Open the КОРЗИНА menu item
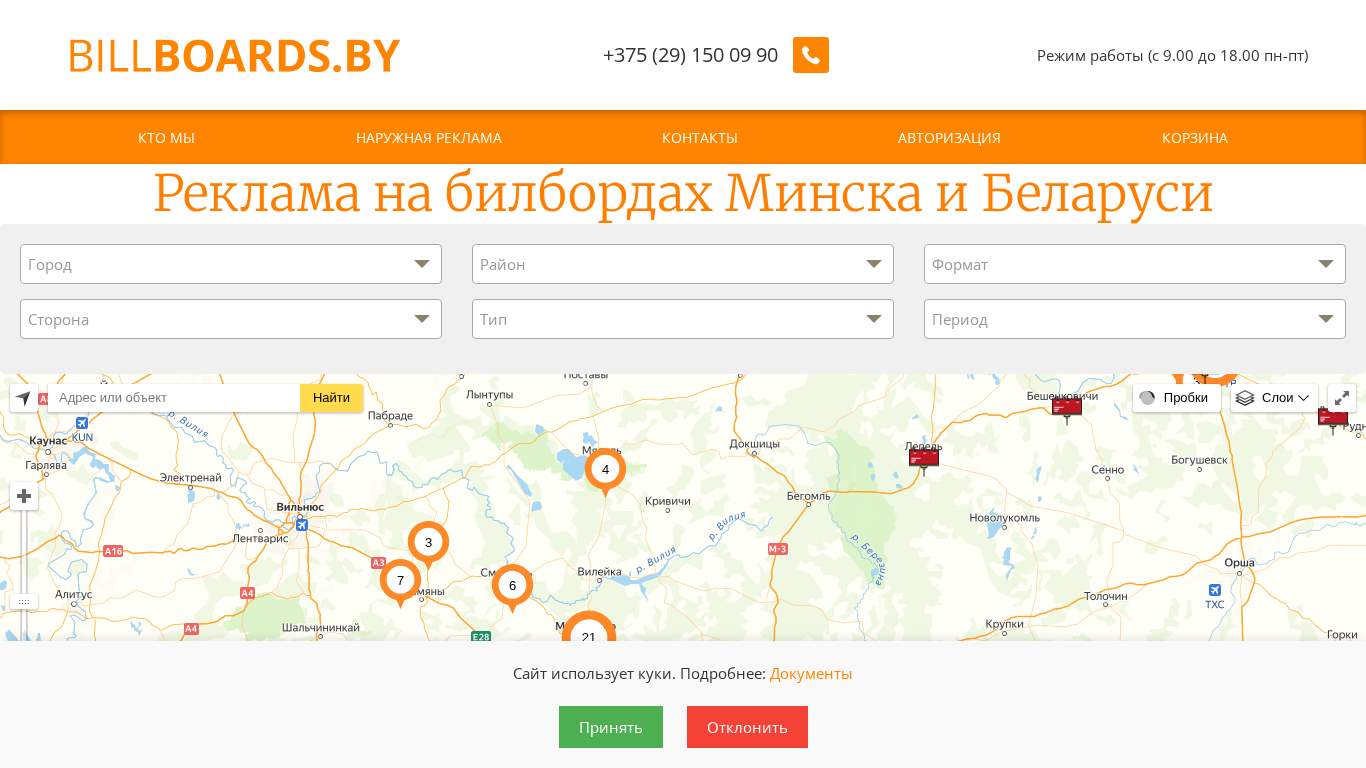 [1195, 138]
